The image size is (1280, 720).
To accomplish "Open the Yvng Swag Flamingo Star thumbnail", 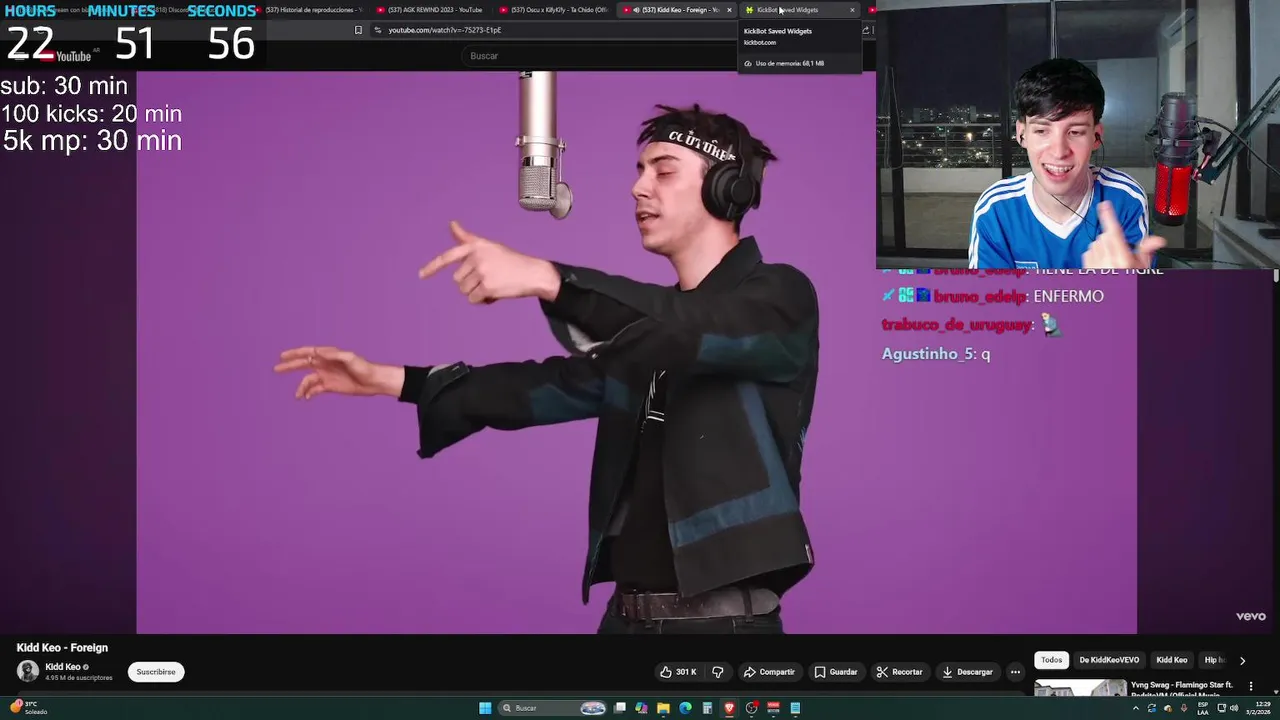I will (x=1080, y=688).
